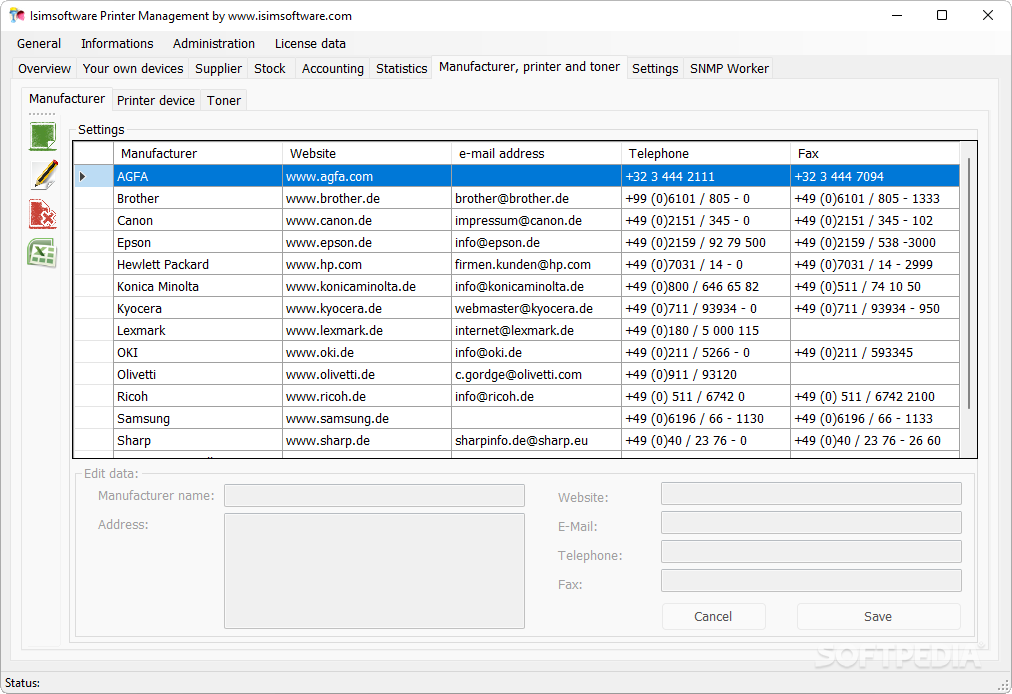Select the Hewlett Packard manufacturer cell
Viewport: 1012px width, 694px height.
(x=198, y=264)
